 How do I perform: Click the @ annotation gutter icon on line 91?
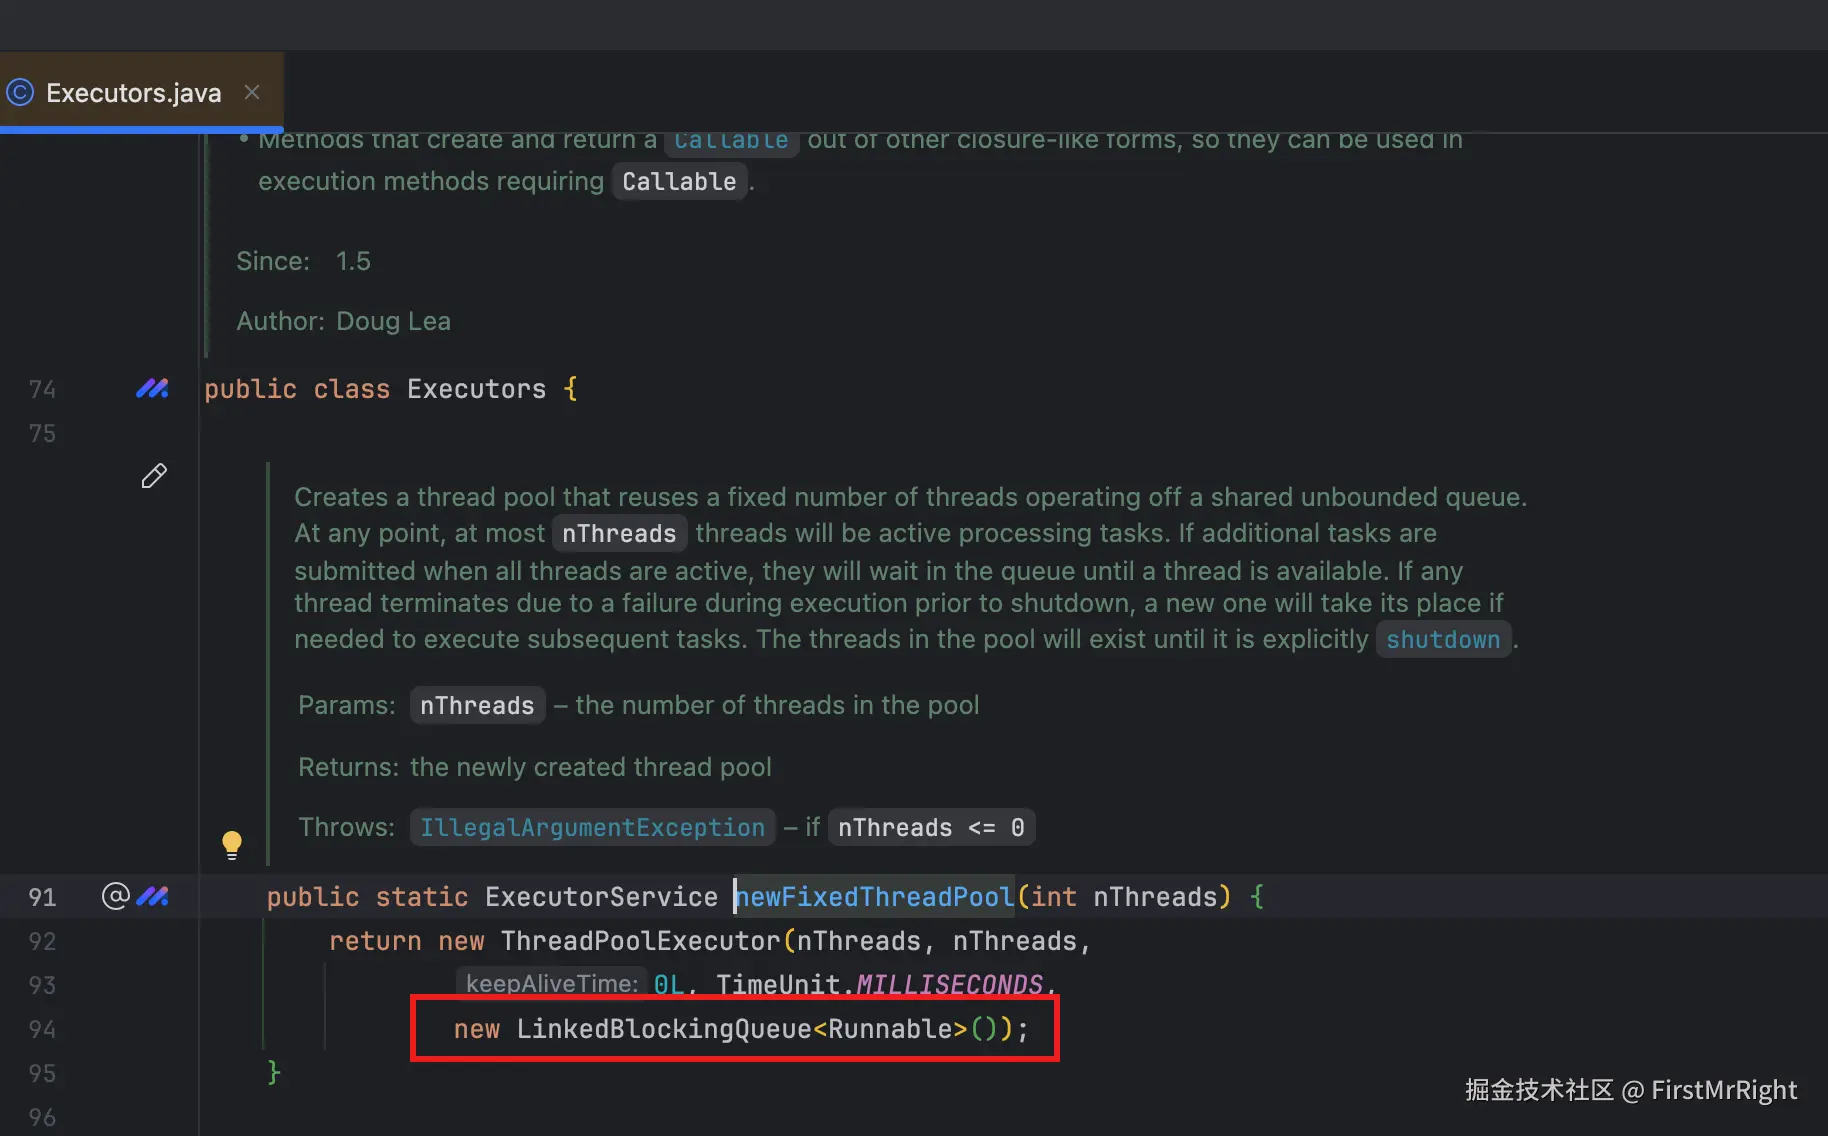click(x=116, y=896)
